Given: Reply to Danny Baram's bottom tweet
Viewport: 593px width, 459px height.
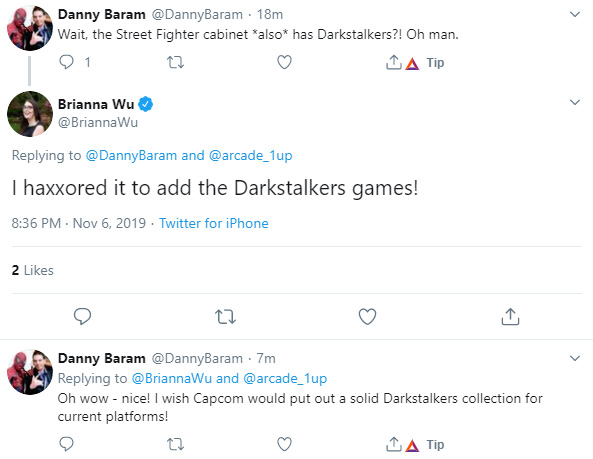Looking at the screenshot, I should point(67,444).
